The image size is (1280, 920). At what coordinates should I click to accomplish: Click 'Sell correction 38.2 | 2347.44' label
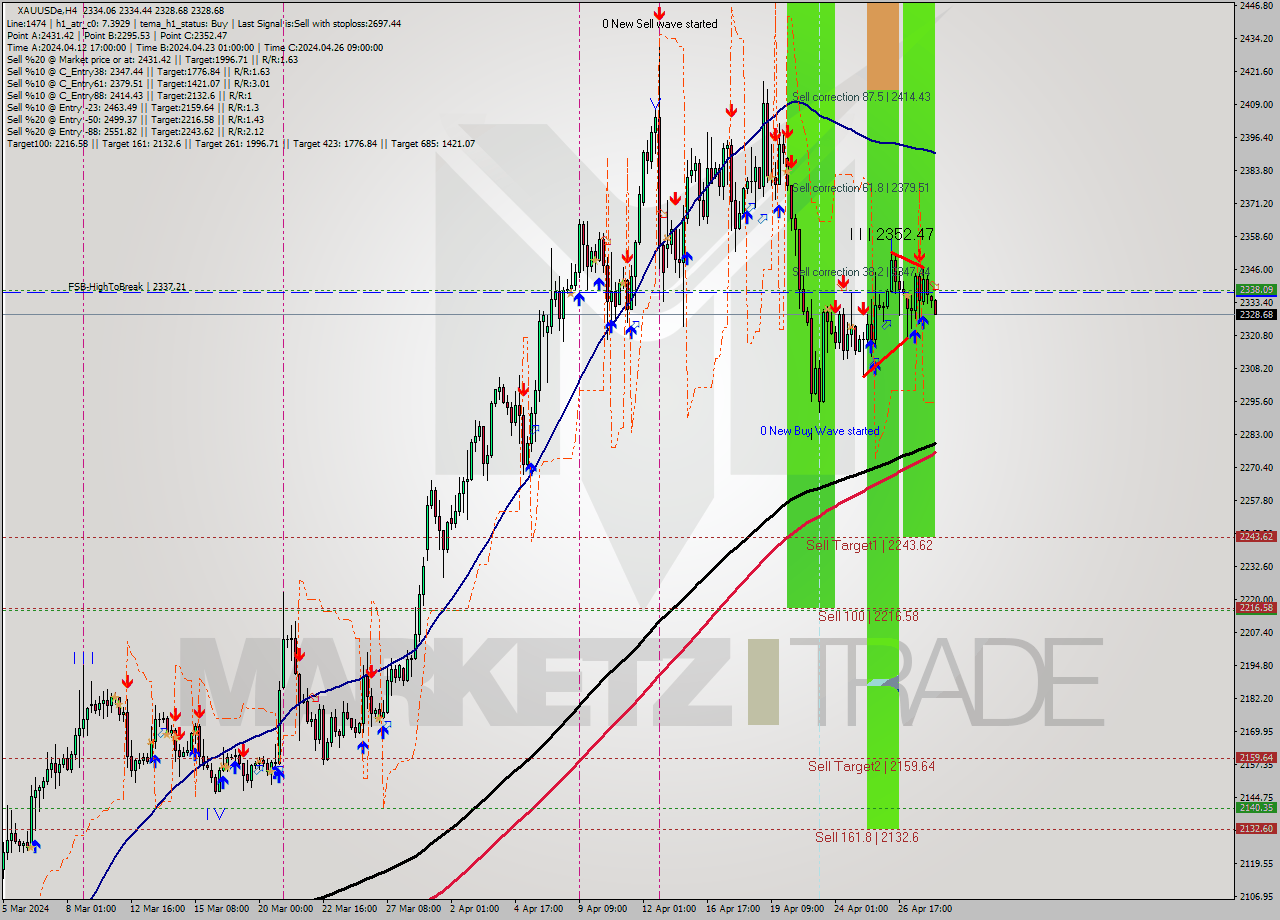point(861,272)
